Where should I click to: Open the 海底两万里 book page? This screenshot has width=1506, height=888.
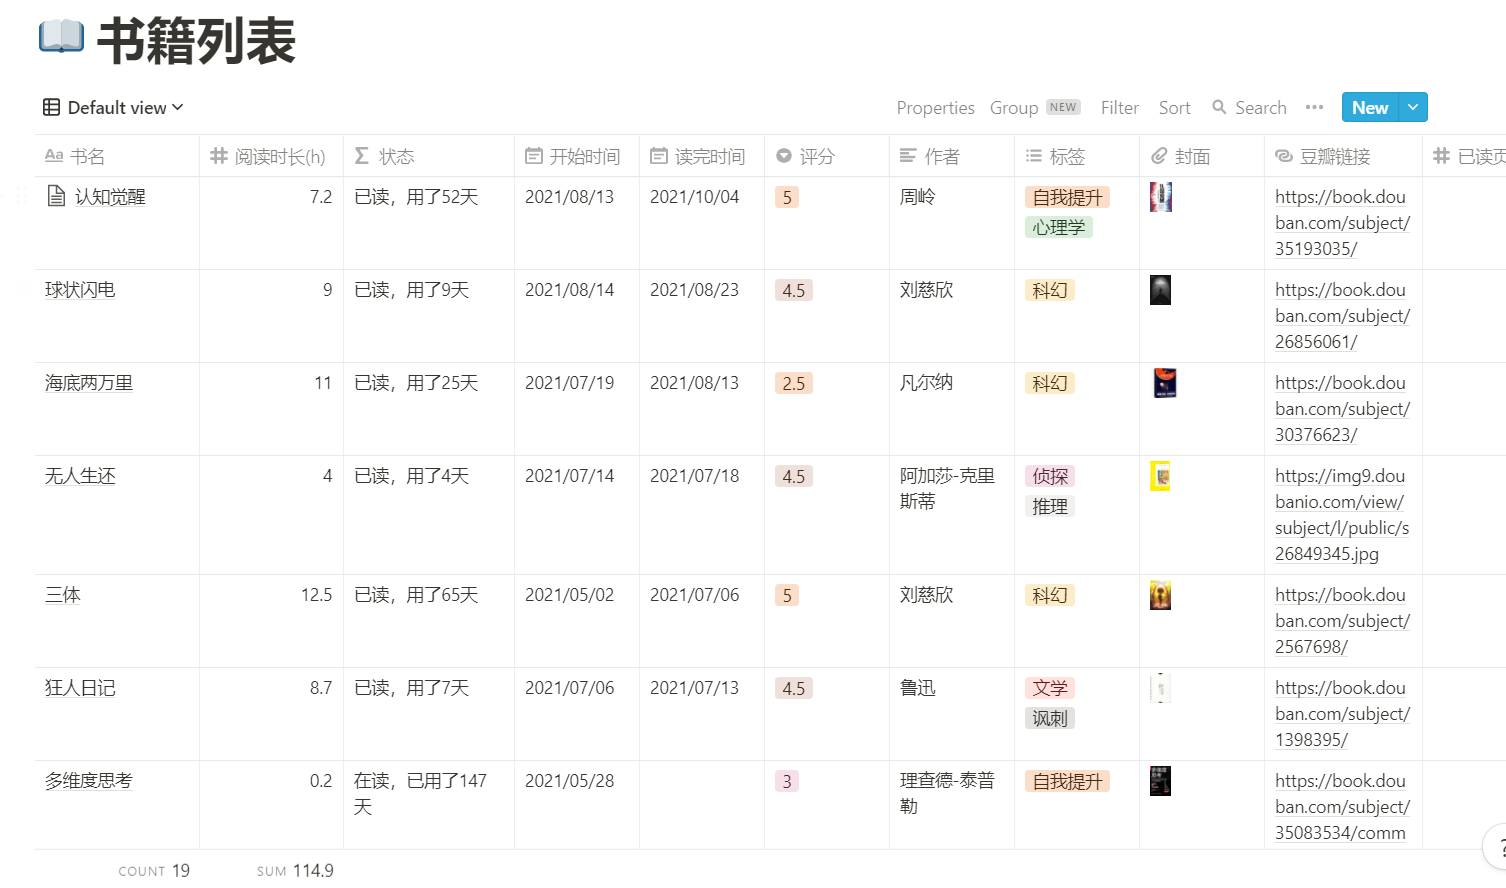click(89, 383)
